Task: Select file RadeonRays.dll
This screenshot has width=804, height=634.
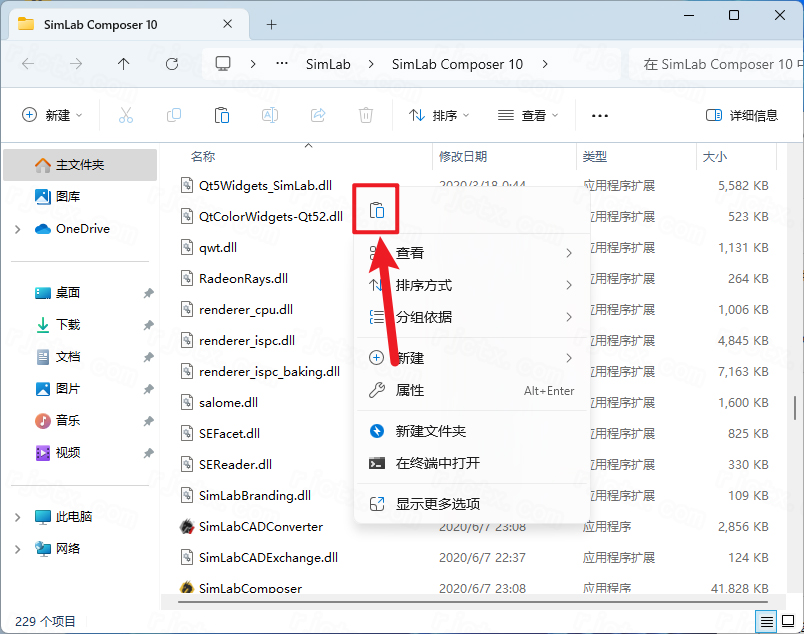Action: coord(243,279)
